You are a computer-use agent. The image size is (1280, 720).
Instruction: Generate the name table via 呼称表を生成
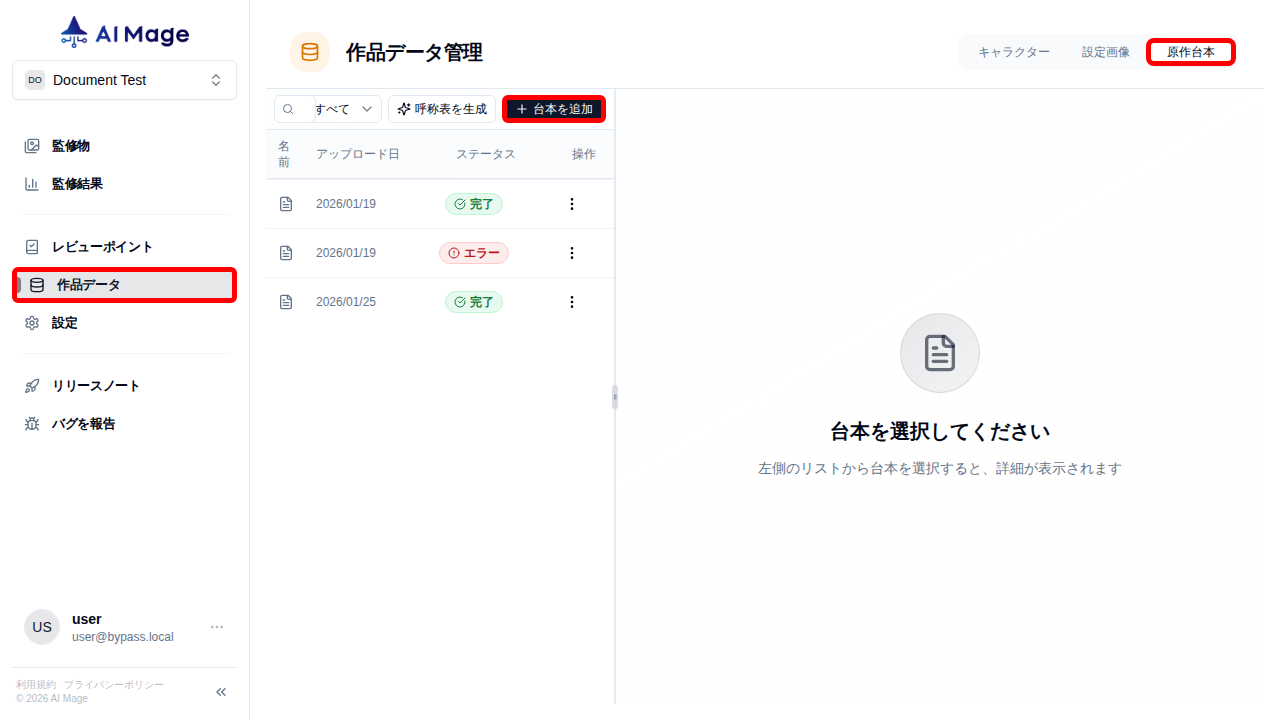pos(442,108)
